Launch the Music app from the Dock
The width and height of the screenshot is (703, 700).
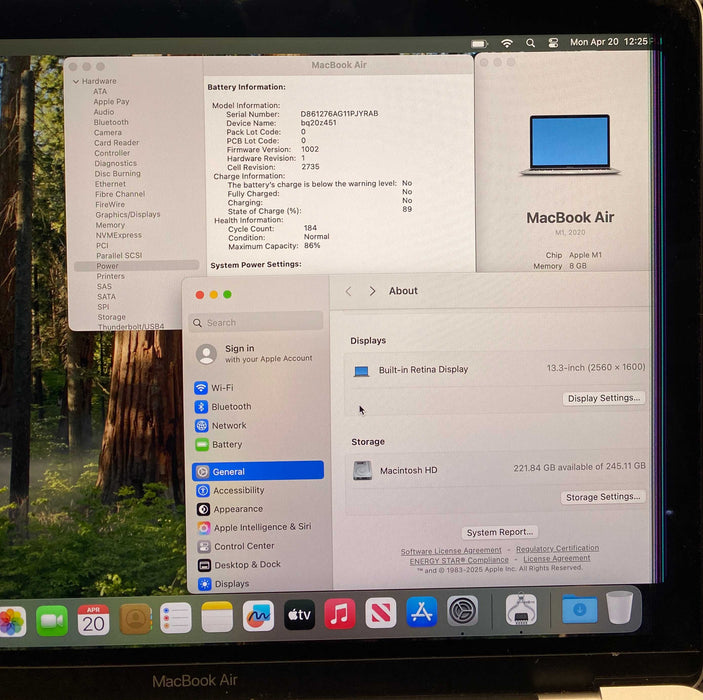[340, 613]
